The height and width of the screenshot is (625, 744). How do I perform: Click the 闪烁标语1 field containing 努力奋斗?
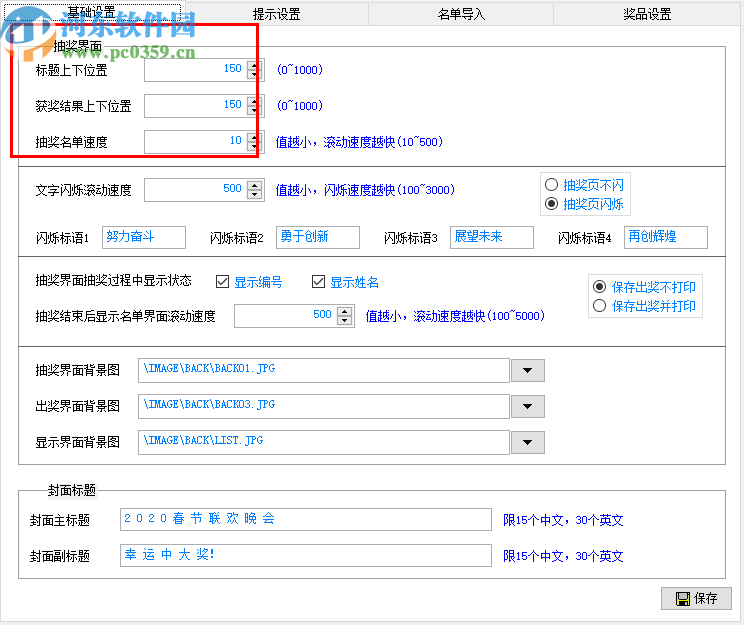[144, 237]
